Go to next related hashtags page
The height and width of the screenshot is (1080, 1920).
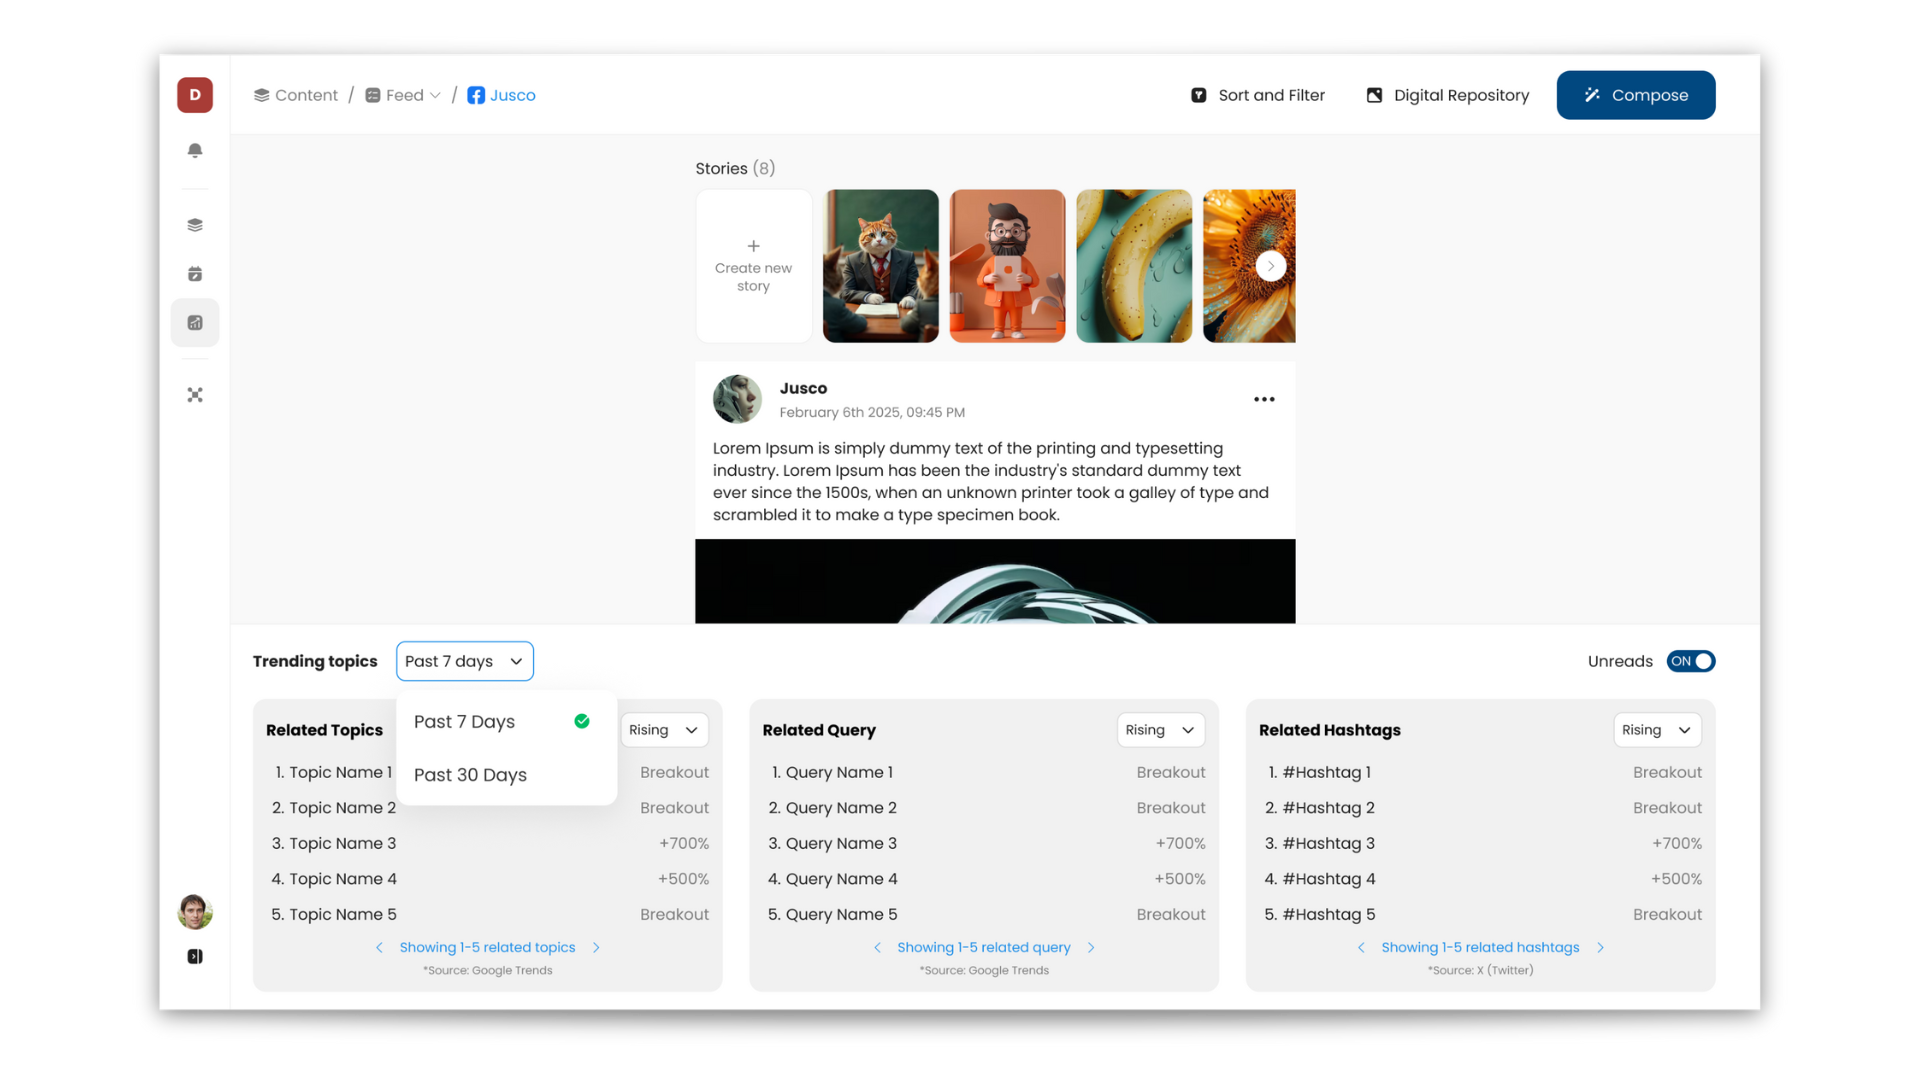coord(1600,948)
